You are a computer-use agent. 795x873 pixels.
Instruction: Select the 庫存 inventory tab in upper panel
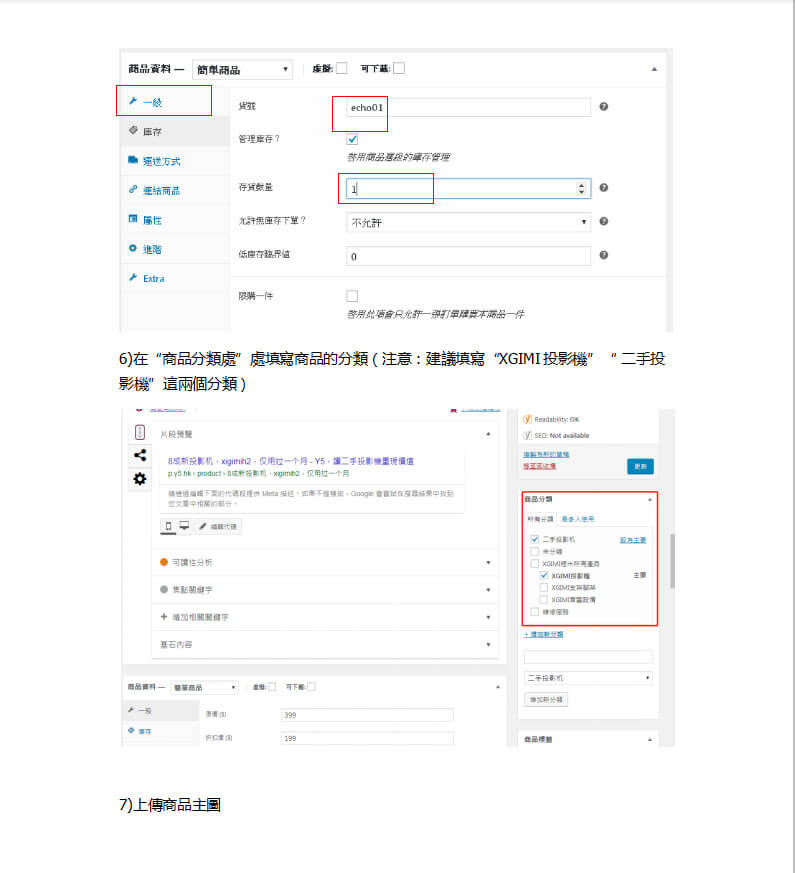point(175,131)
